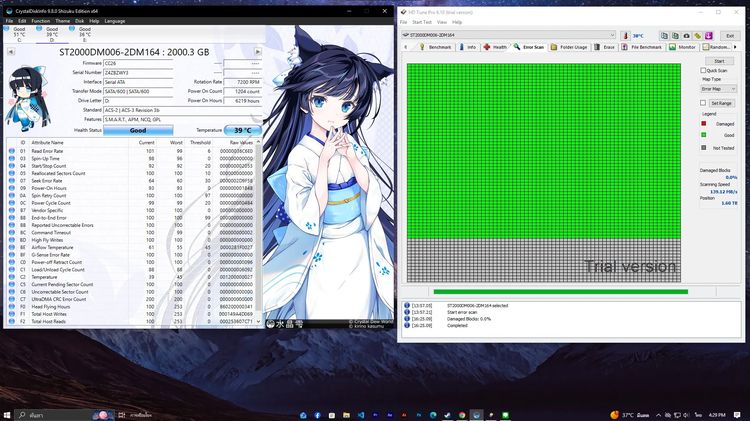
Task: Switch to Benchmark tab in HD Tune
Action: [435, 47]
